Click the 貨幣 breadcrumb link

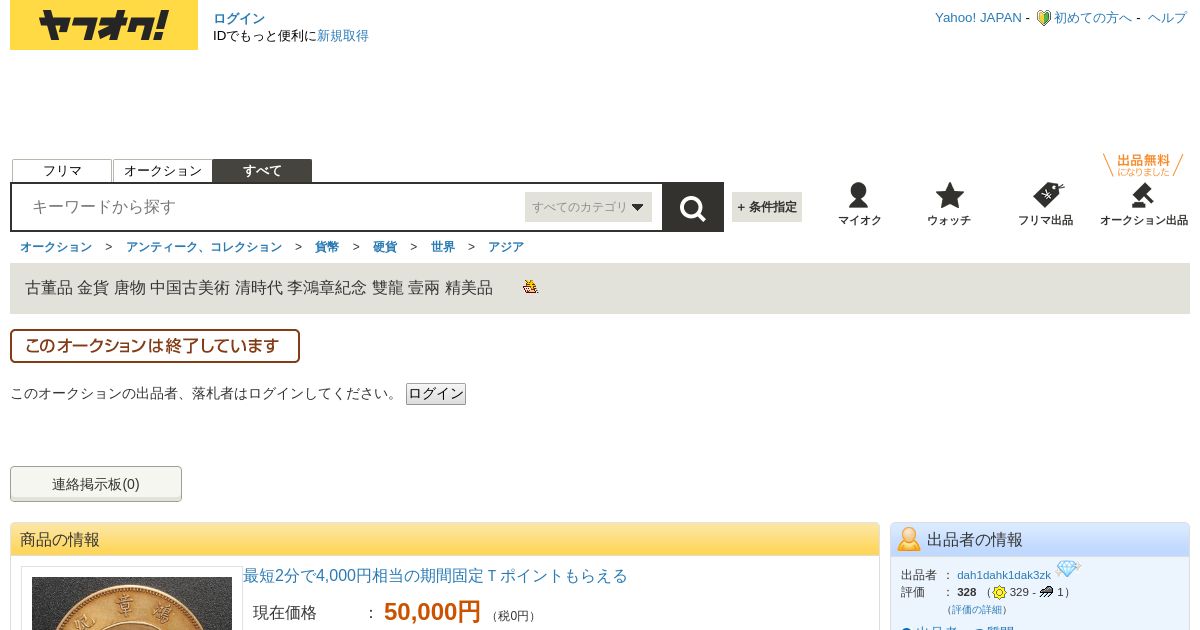pos(327,247)
